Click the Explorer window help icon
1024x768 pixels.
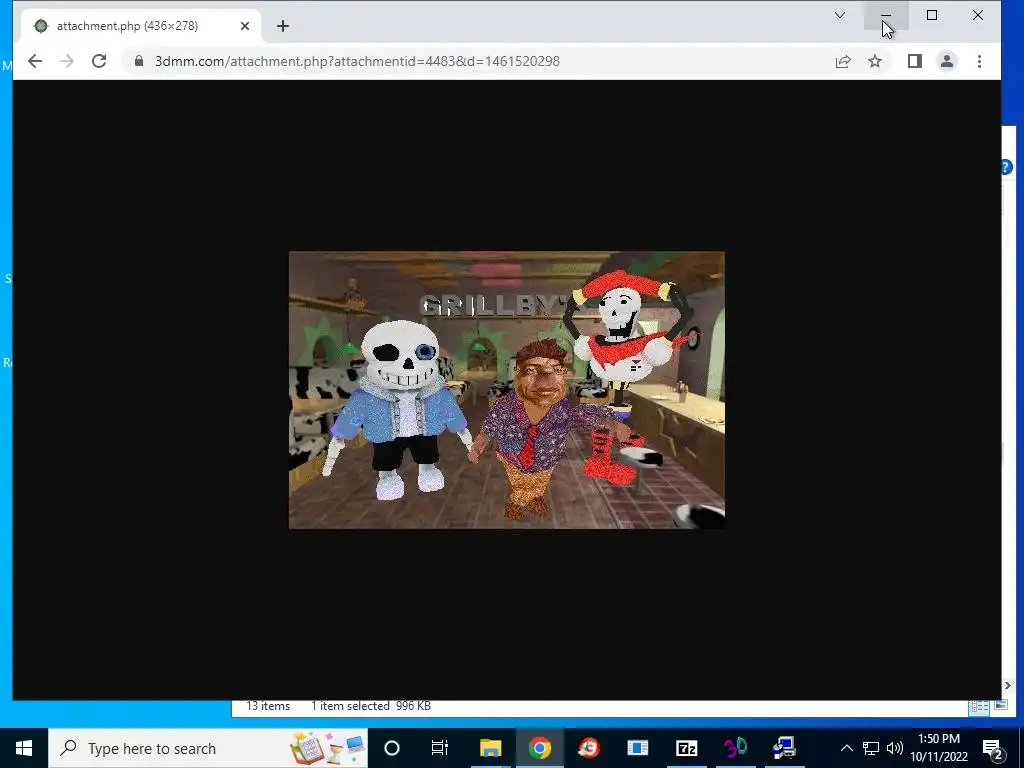pos(1007,167)
